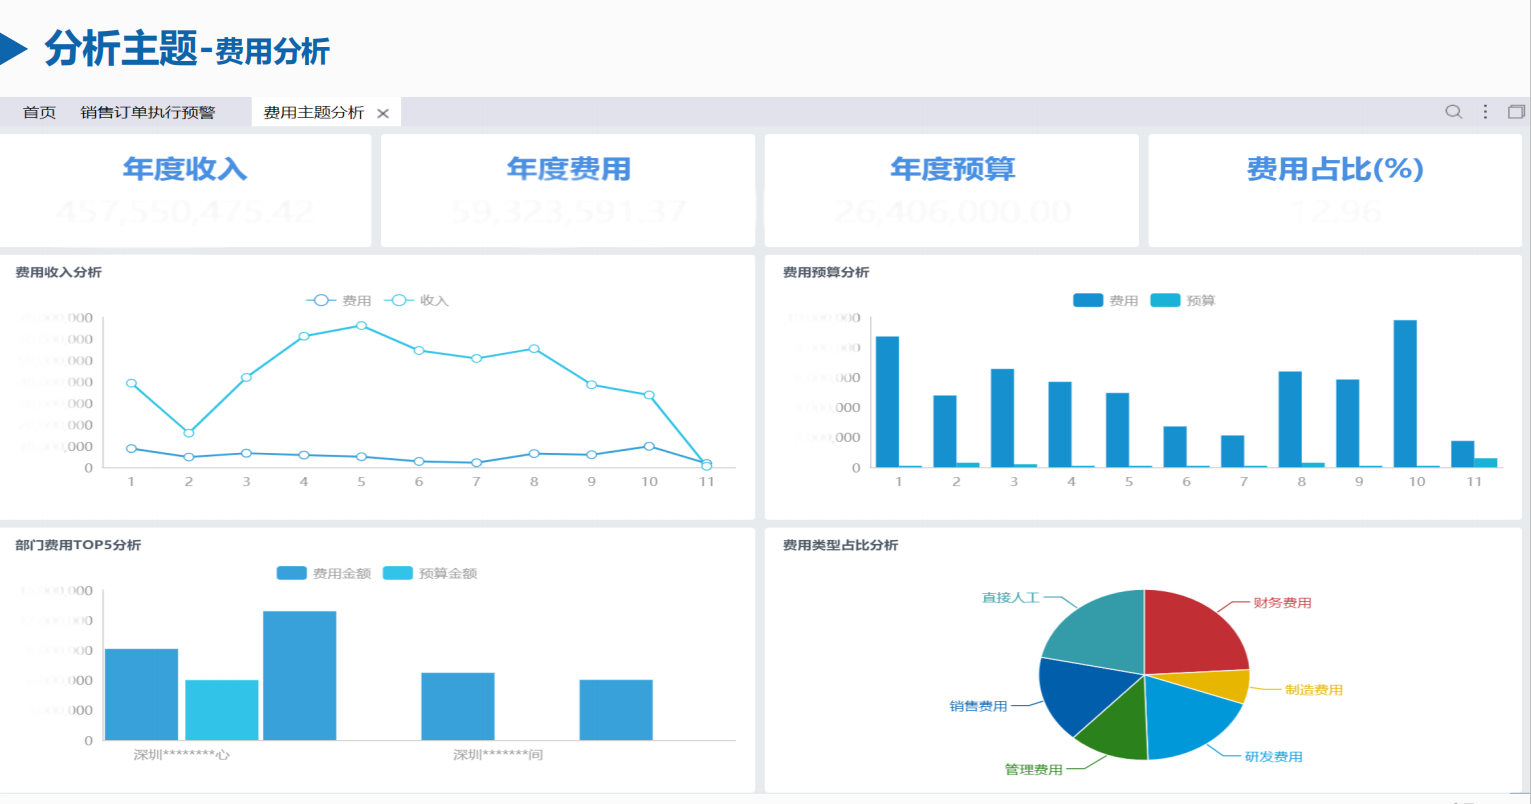The width and height of the screenshot is (1531, 804).
Task: Toggle 费用 series in budget bar chart legend
Action: pyautogui.click(x=1106, y=300)
